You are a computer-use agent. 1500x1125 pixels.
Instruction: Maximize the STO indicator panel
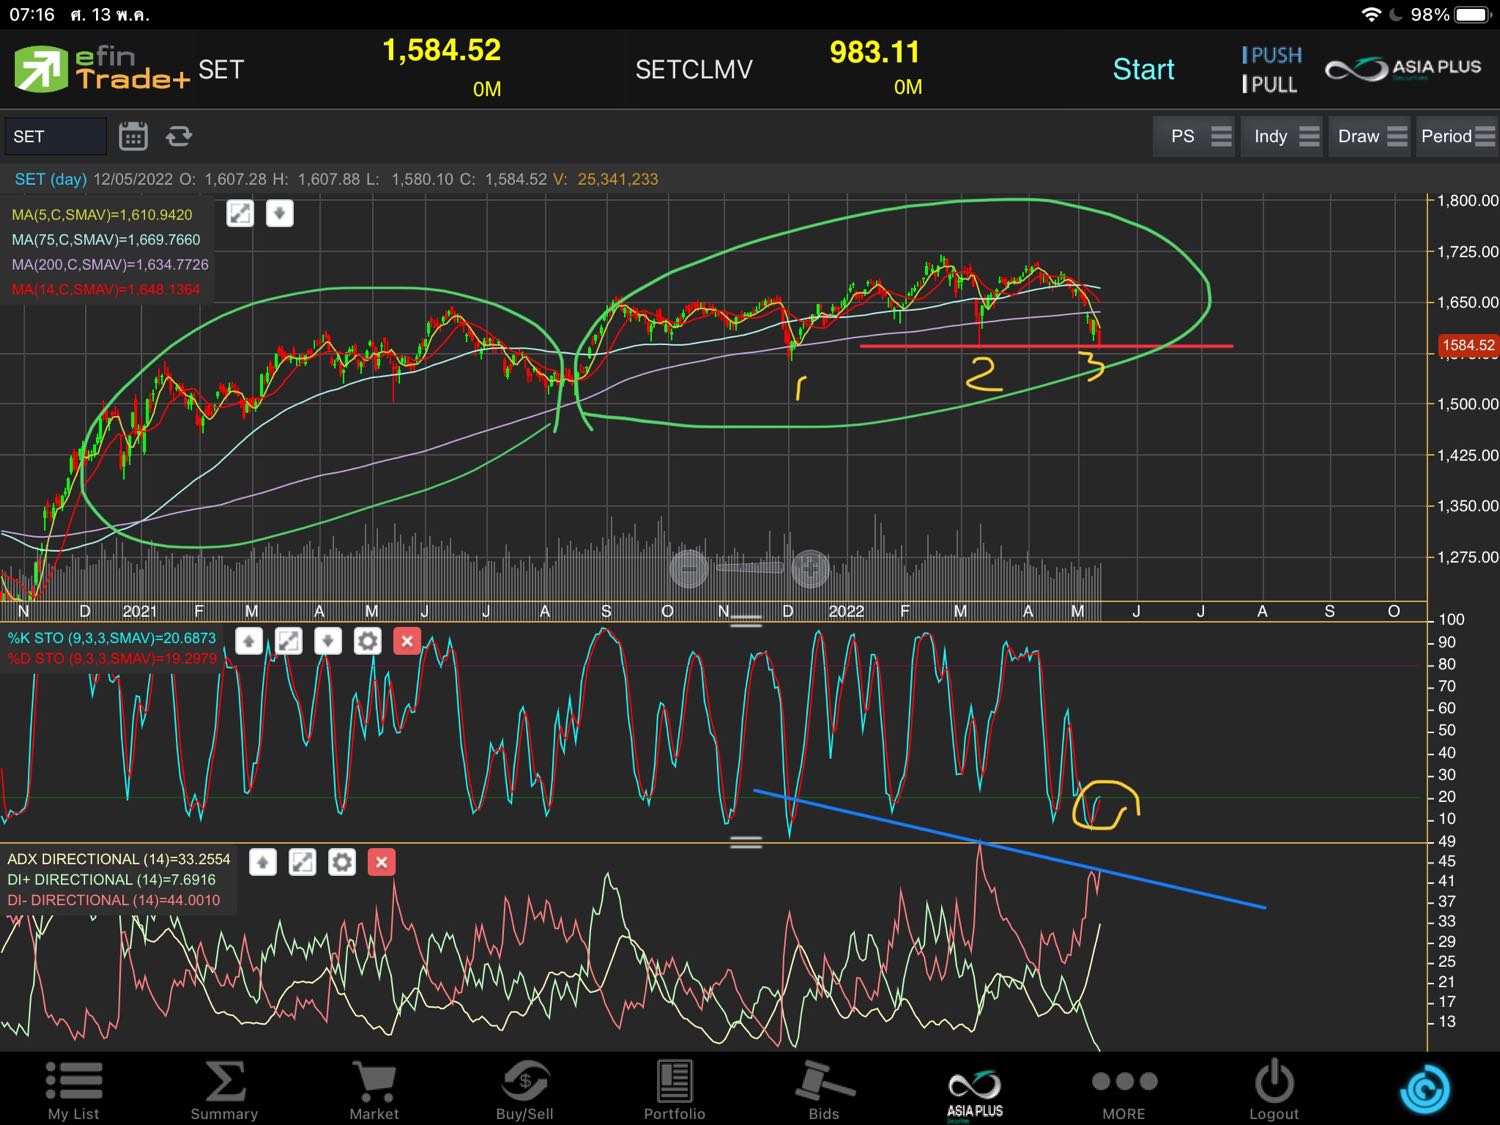coord(288,641)
